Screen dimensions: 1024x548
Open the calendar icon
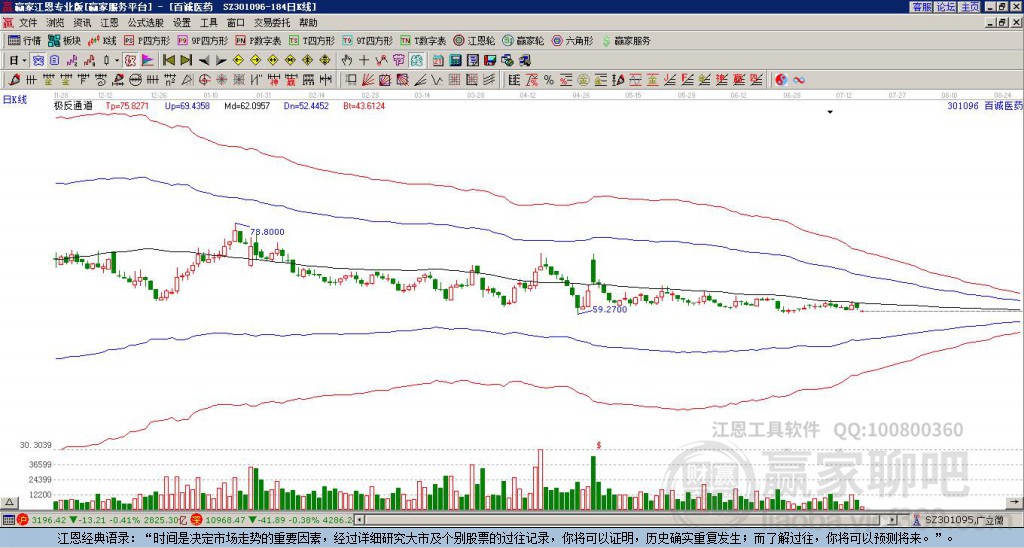tap(438, 61)
